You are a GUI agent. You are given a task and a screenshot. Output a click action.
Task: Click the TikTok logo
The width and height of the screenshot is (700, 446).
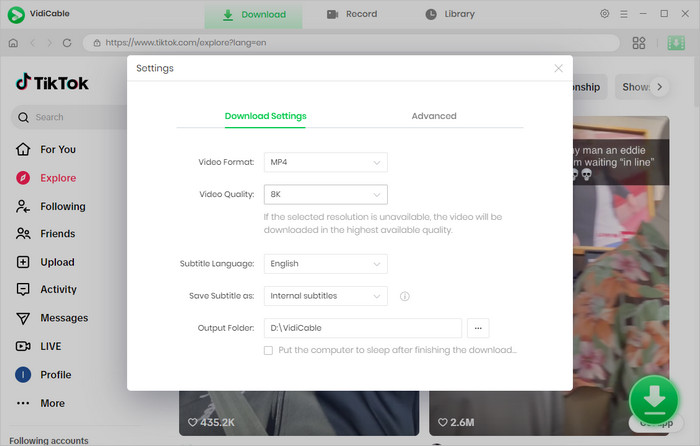pyautogui.click(x=52, y=83)
